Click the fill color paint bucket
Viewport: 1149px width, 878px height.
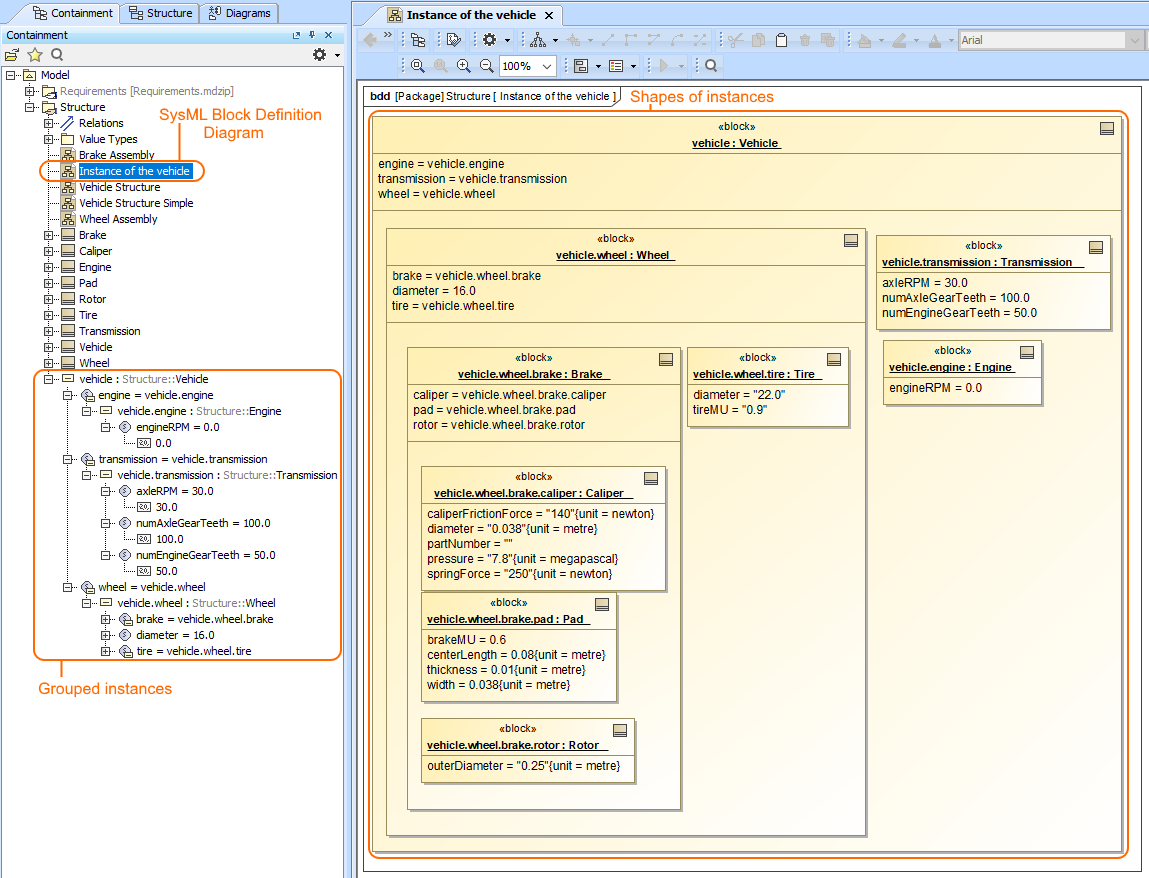865,40
